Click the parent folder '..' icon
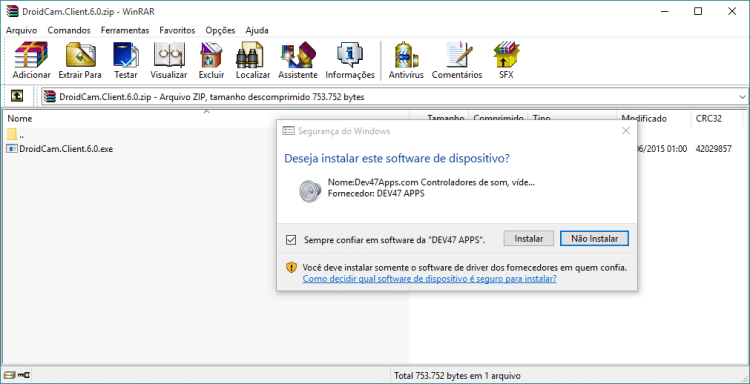Viewport: 750px width, 384px height. pyautogui.click(x=12, y=134)
